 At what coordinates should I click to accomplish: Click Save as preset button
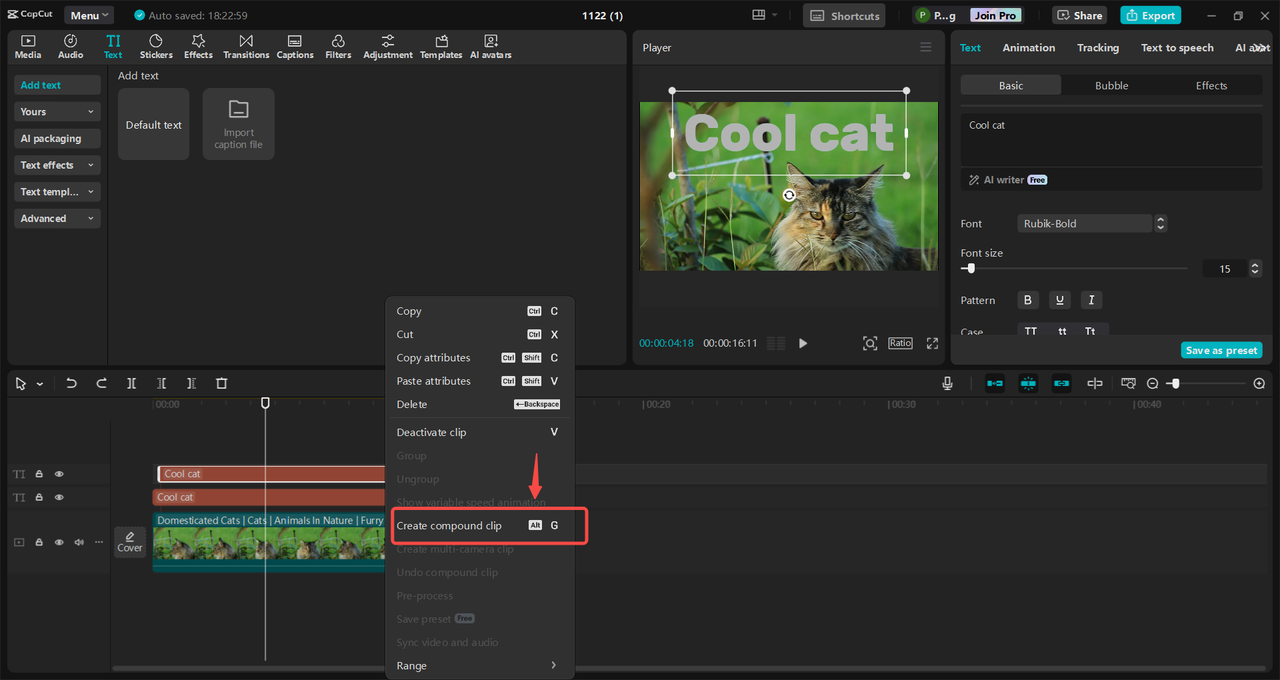(1221, 350)
